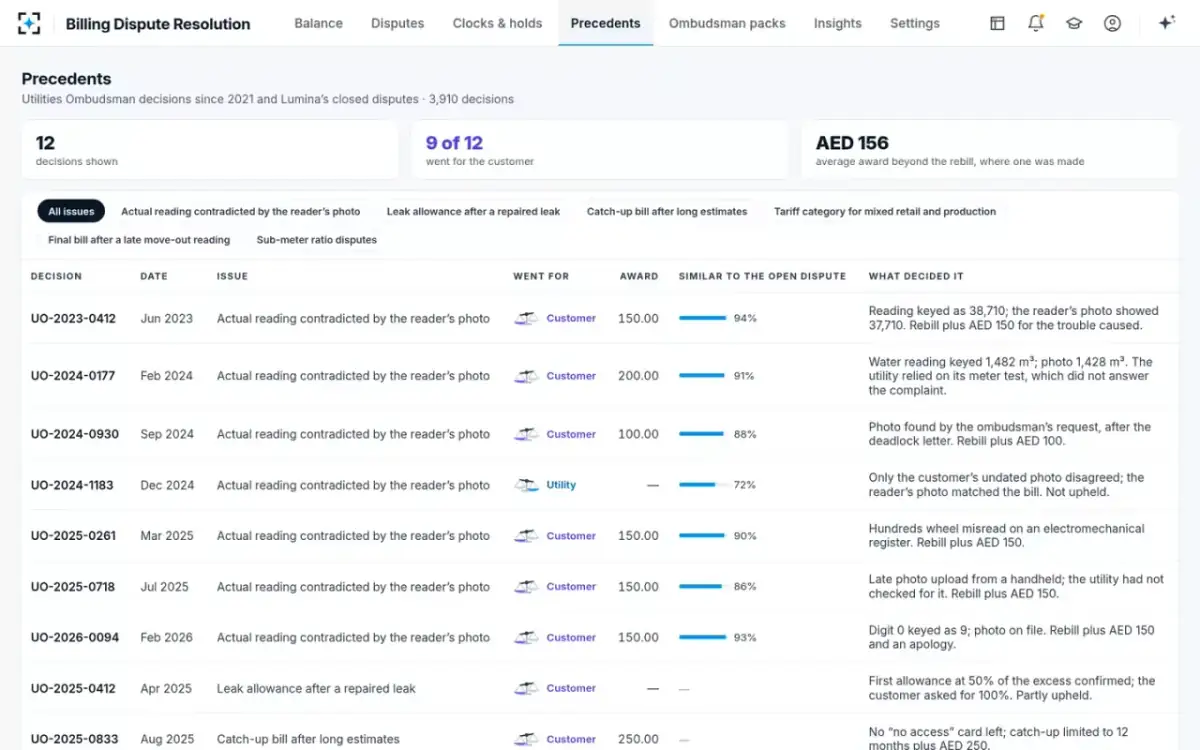Viewport: 1200px width, 750px height.
Task: Click the scales icon for UO-2026-0094
Action: (526, 637)
